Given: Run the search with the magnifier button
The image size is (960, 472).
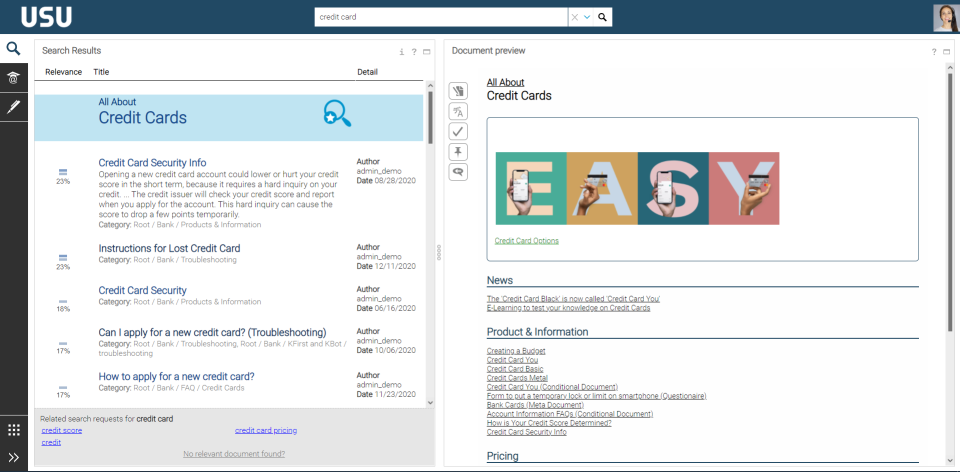Looking at the screenshot, I should [x=602, y=17].
